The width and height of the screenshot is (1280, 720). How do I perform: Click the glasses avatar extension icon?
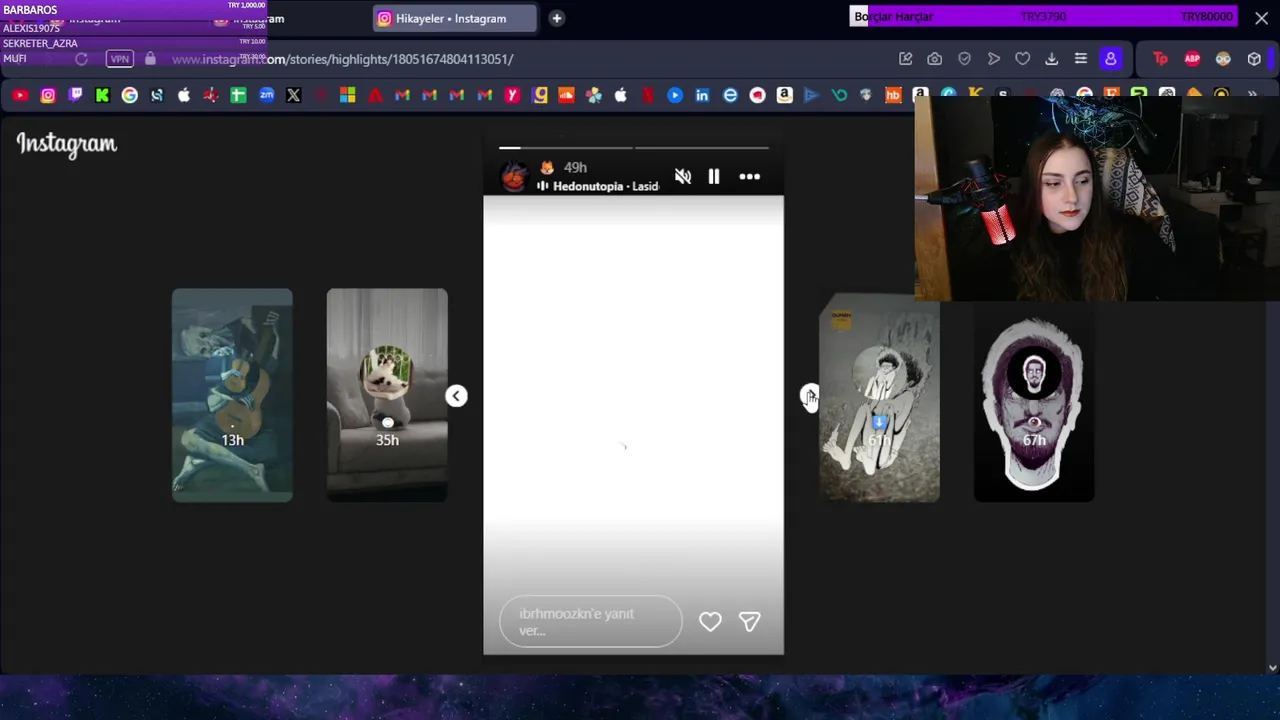click(x=1223, y=59)
